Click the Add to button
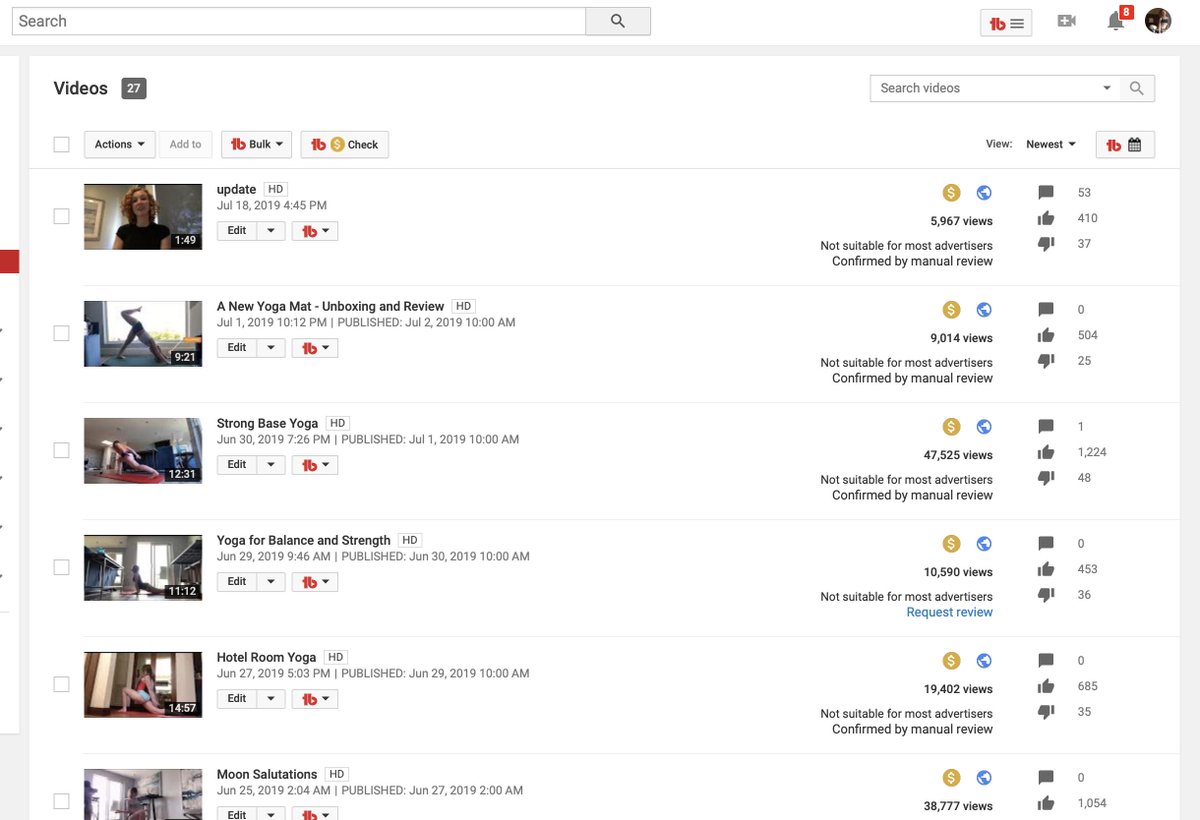This screenshot has width=1200, height=820. pyautogui.click(x=185, y=145)
